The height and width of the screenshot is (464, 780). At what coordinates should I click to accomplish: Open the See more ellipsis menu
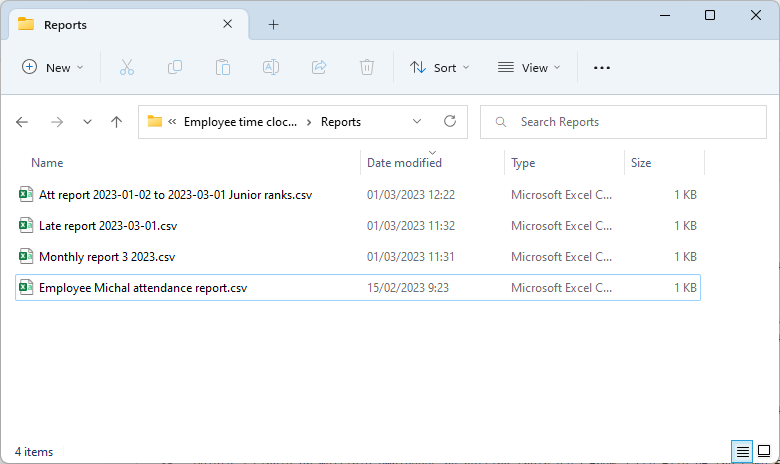point(601,68)
